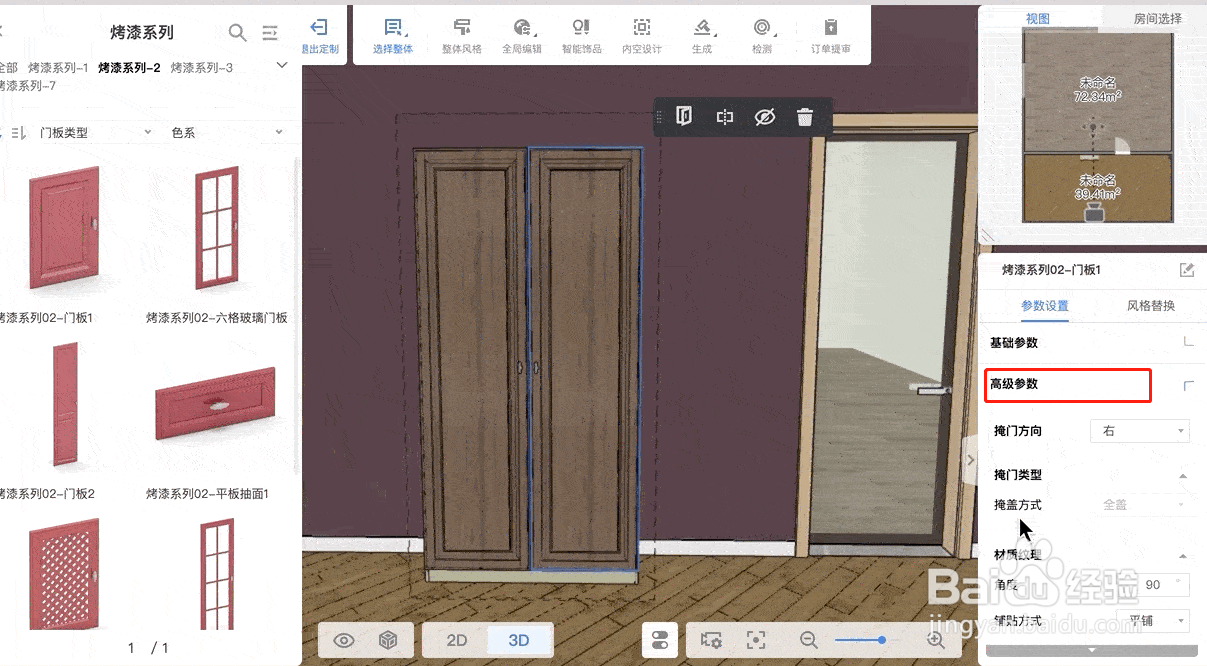Select the 视图 tab in minimap panel
1207x666 pixels.
coord(1038,18)
